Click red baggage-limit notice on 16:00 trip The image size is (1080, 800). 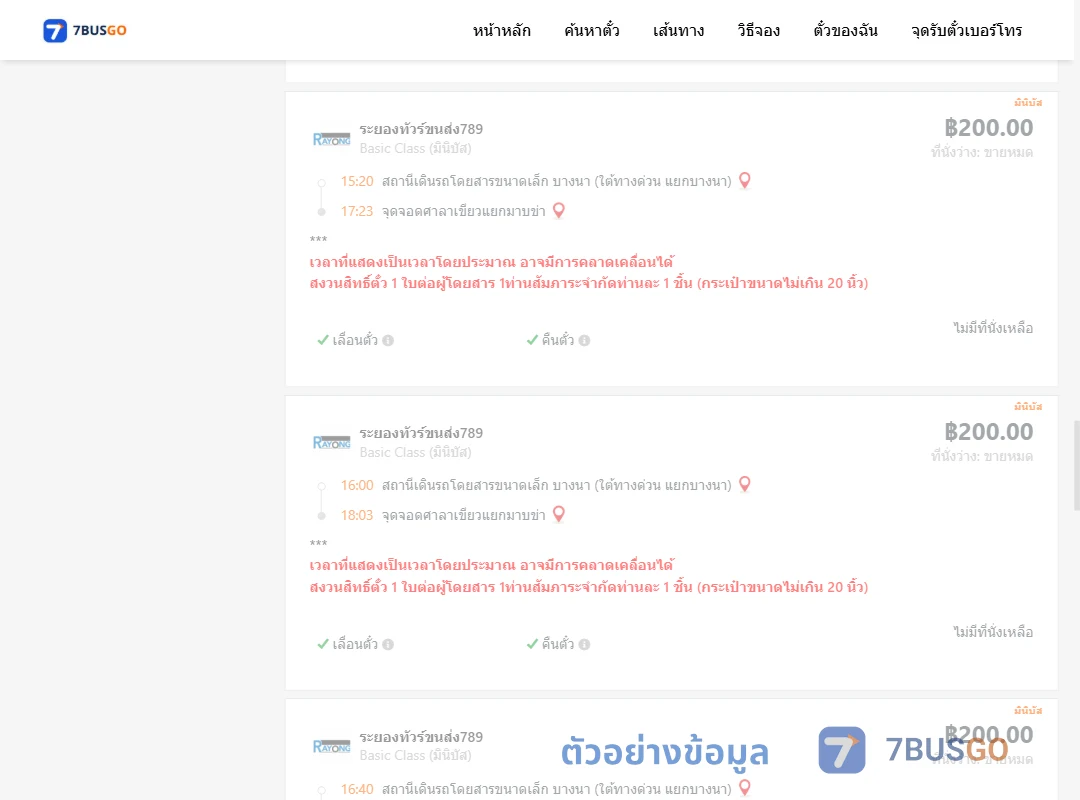point(589,587)
